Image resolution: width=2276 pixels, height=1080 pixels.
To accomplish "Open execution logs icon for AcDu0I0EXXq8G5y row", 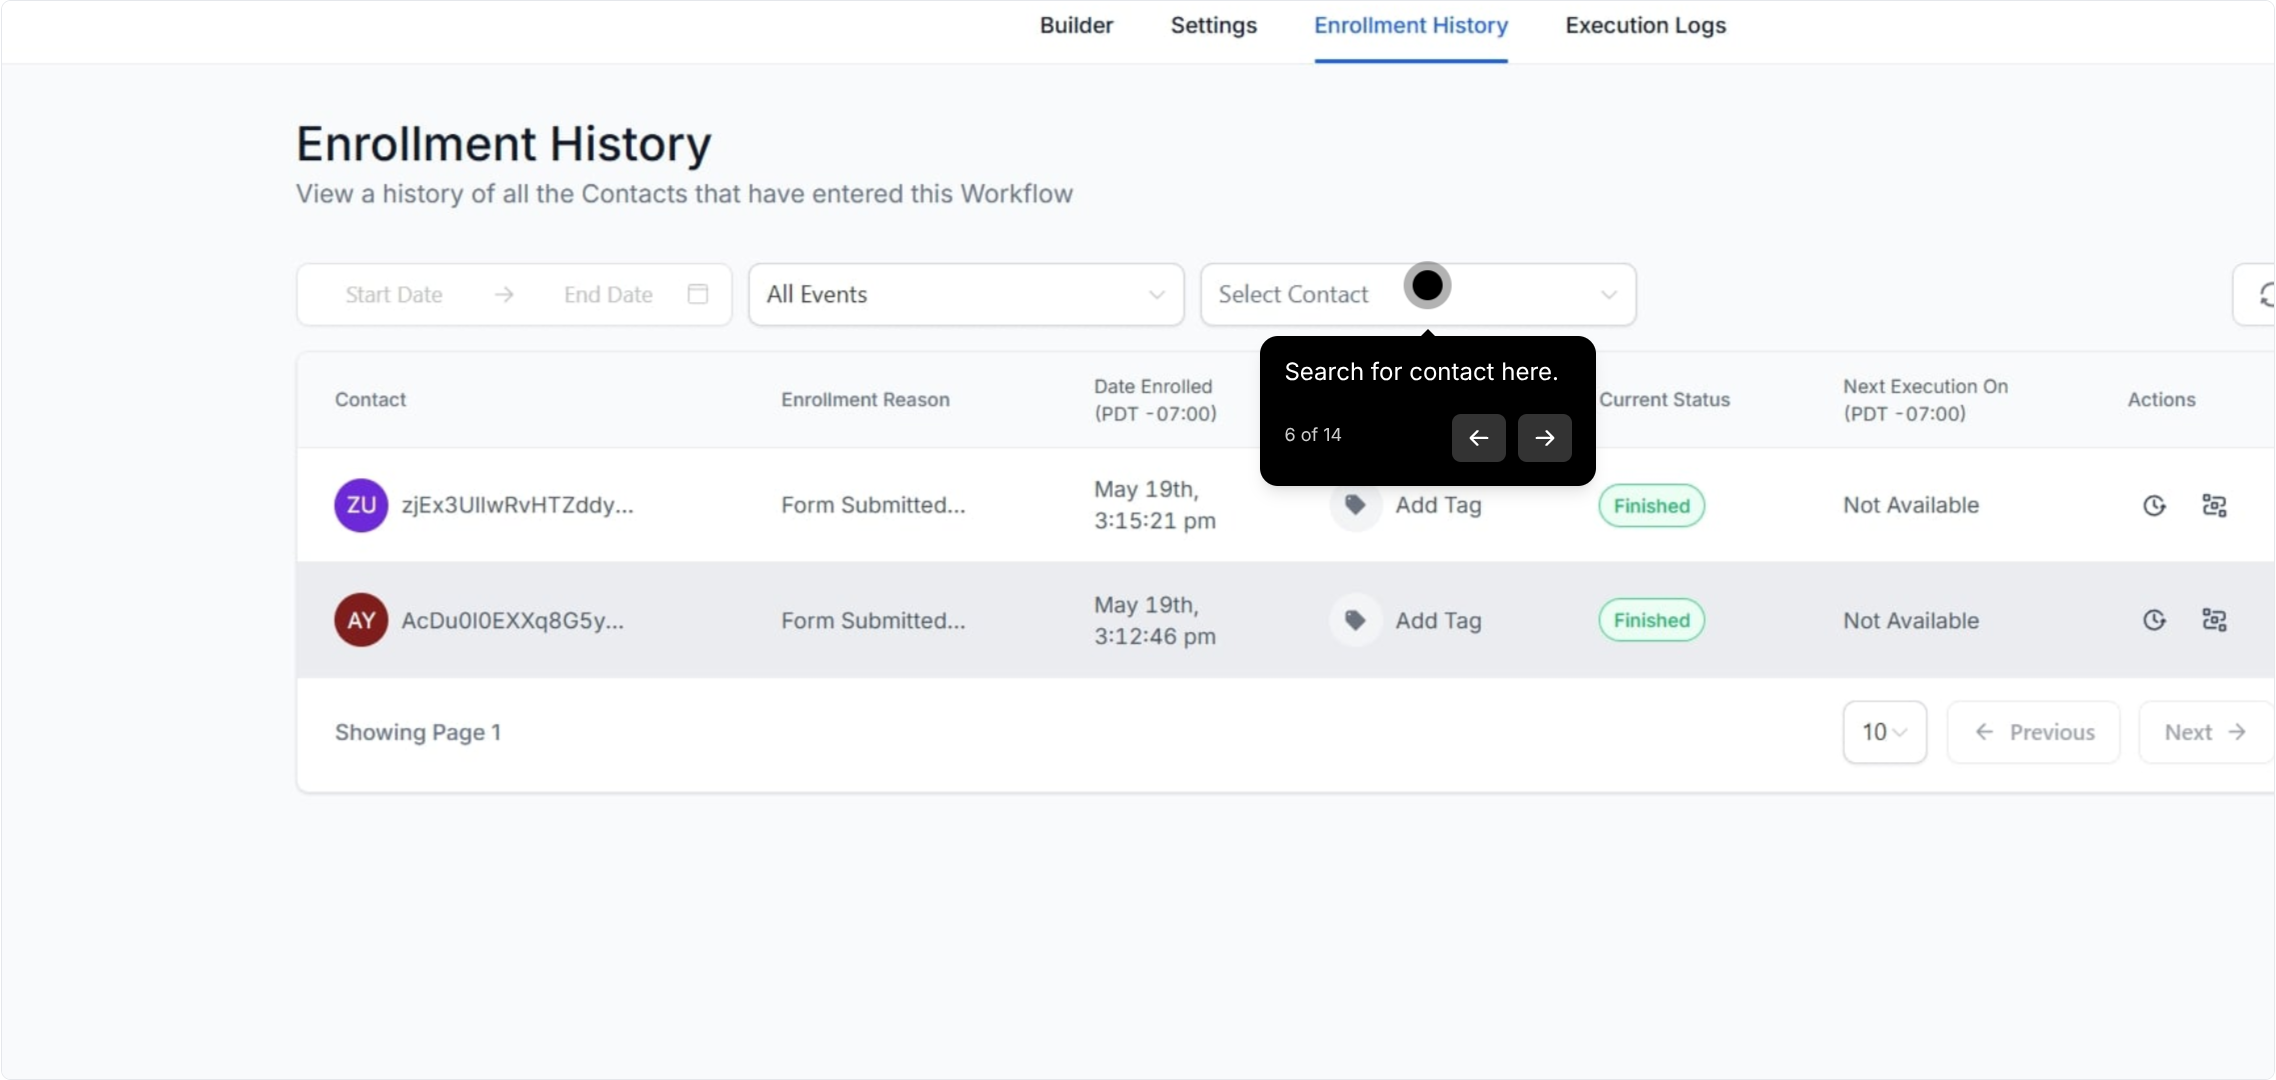I will (x=2214, y=620).
